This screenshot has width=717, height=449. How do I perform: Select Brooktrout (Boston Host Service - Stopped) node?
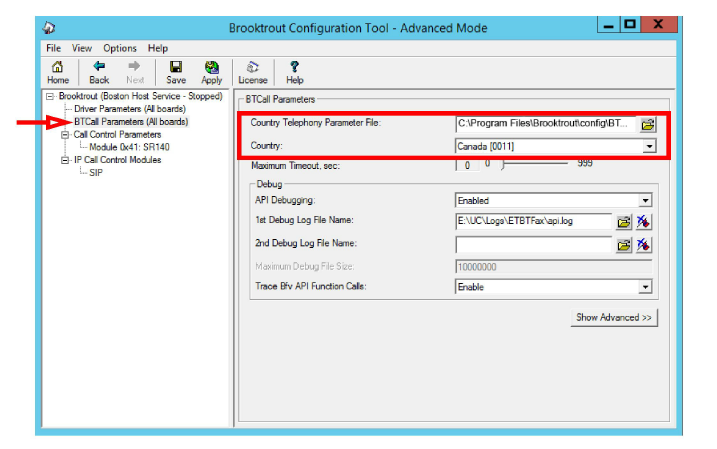coord(140,96)
